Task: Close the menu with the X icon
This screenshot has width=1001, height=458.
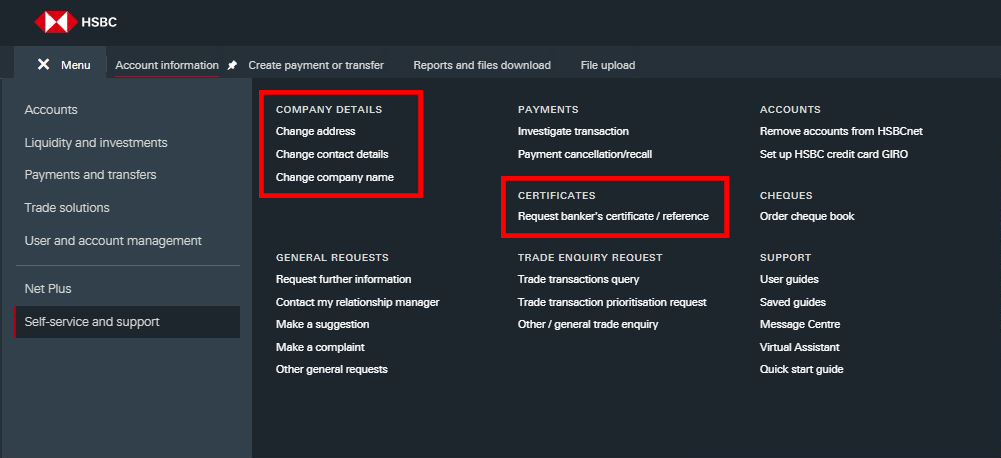Action: 43,65
